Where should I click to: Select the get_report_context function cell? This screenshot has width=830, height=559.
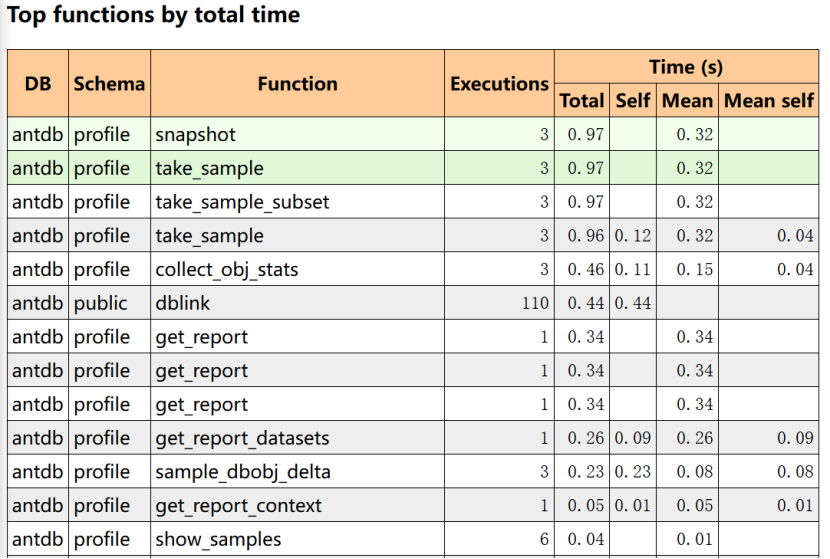pyautogui.click(x=238, y=505)
